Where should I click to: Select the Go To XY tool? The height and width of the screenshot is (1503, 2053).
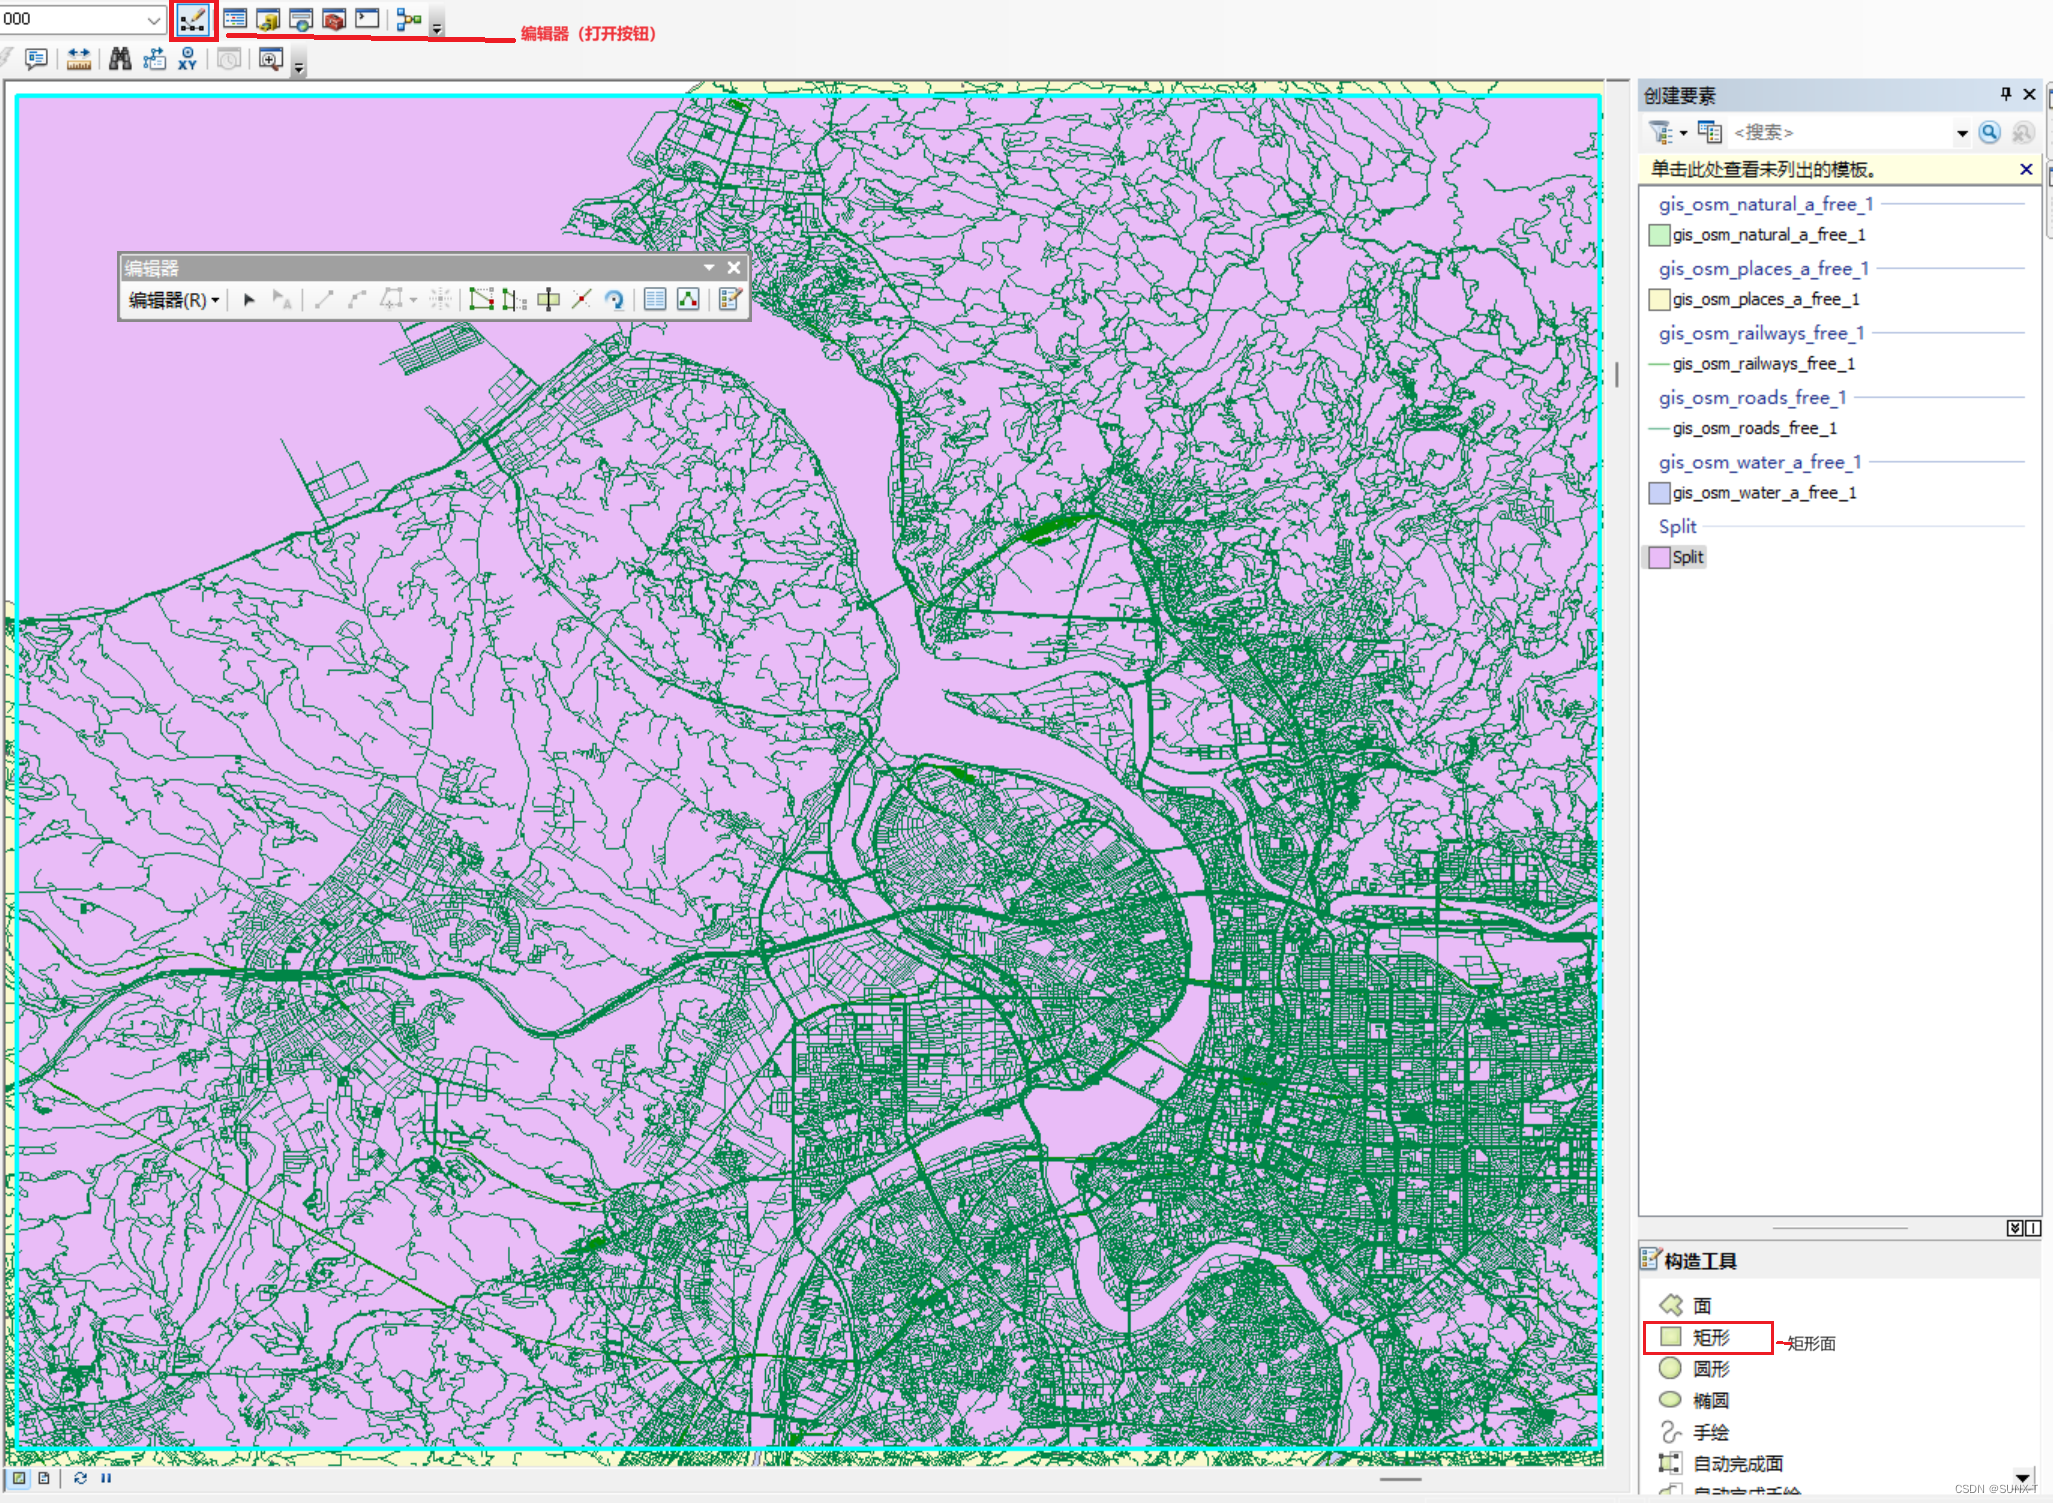tap(187, 59)
